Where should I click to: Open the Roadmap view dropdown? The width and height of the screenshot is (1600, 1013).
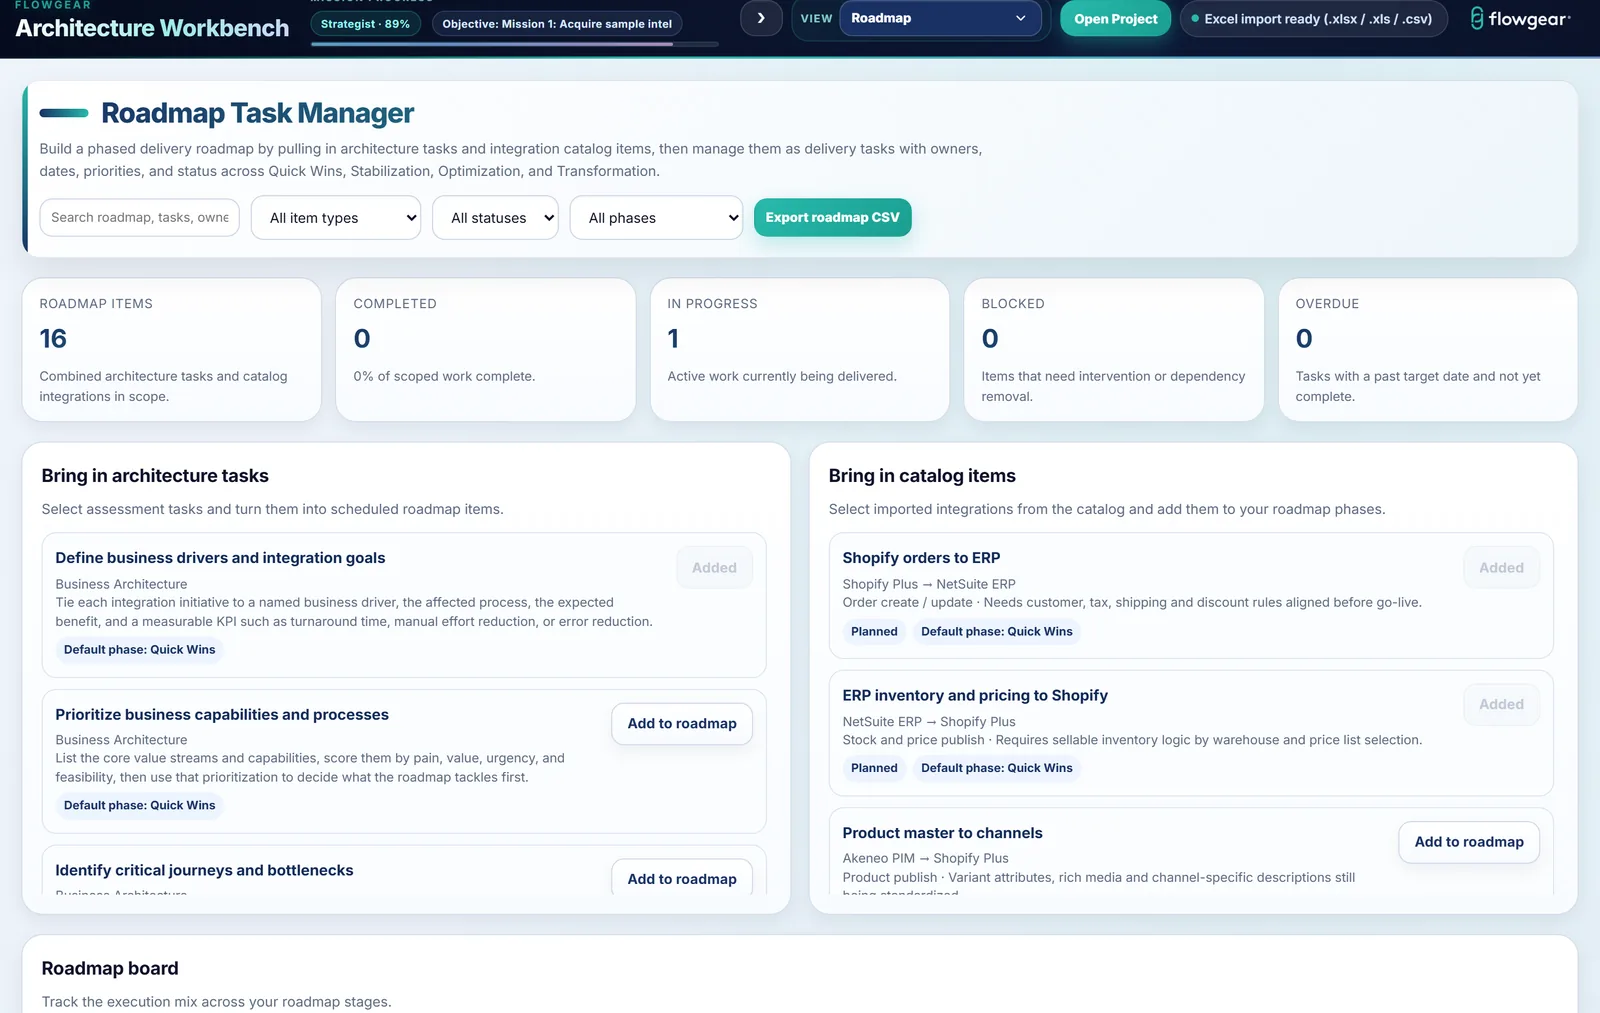940,18
